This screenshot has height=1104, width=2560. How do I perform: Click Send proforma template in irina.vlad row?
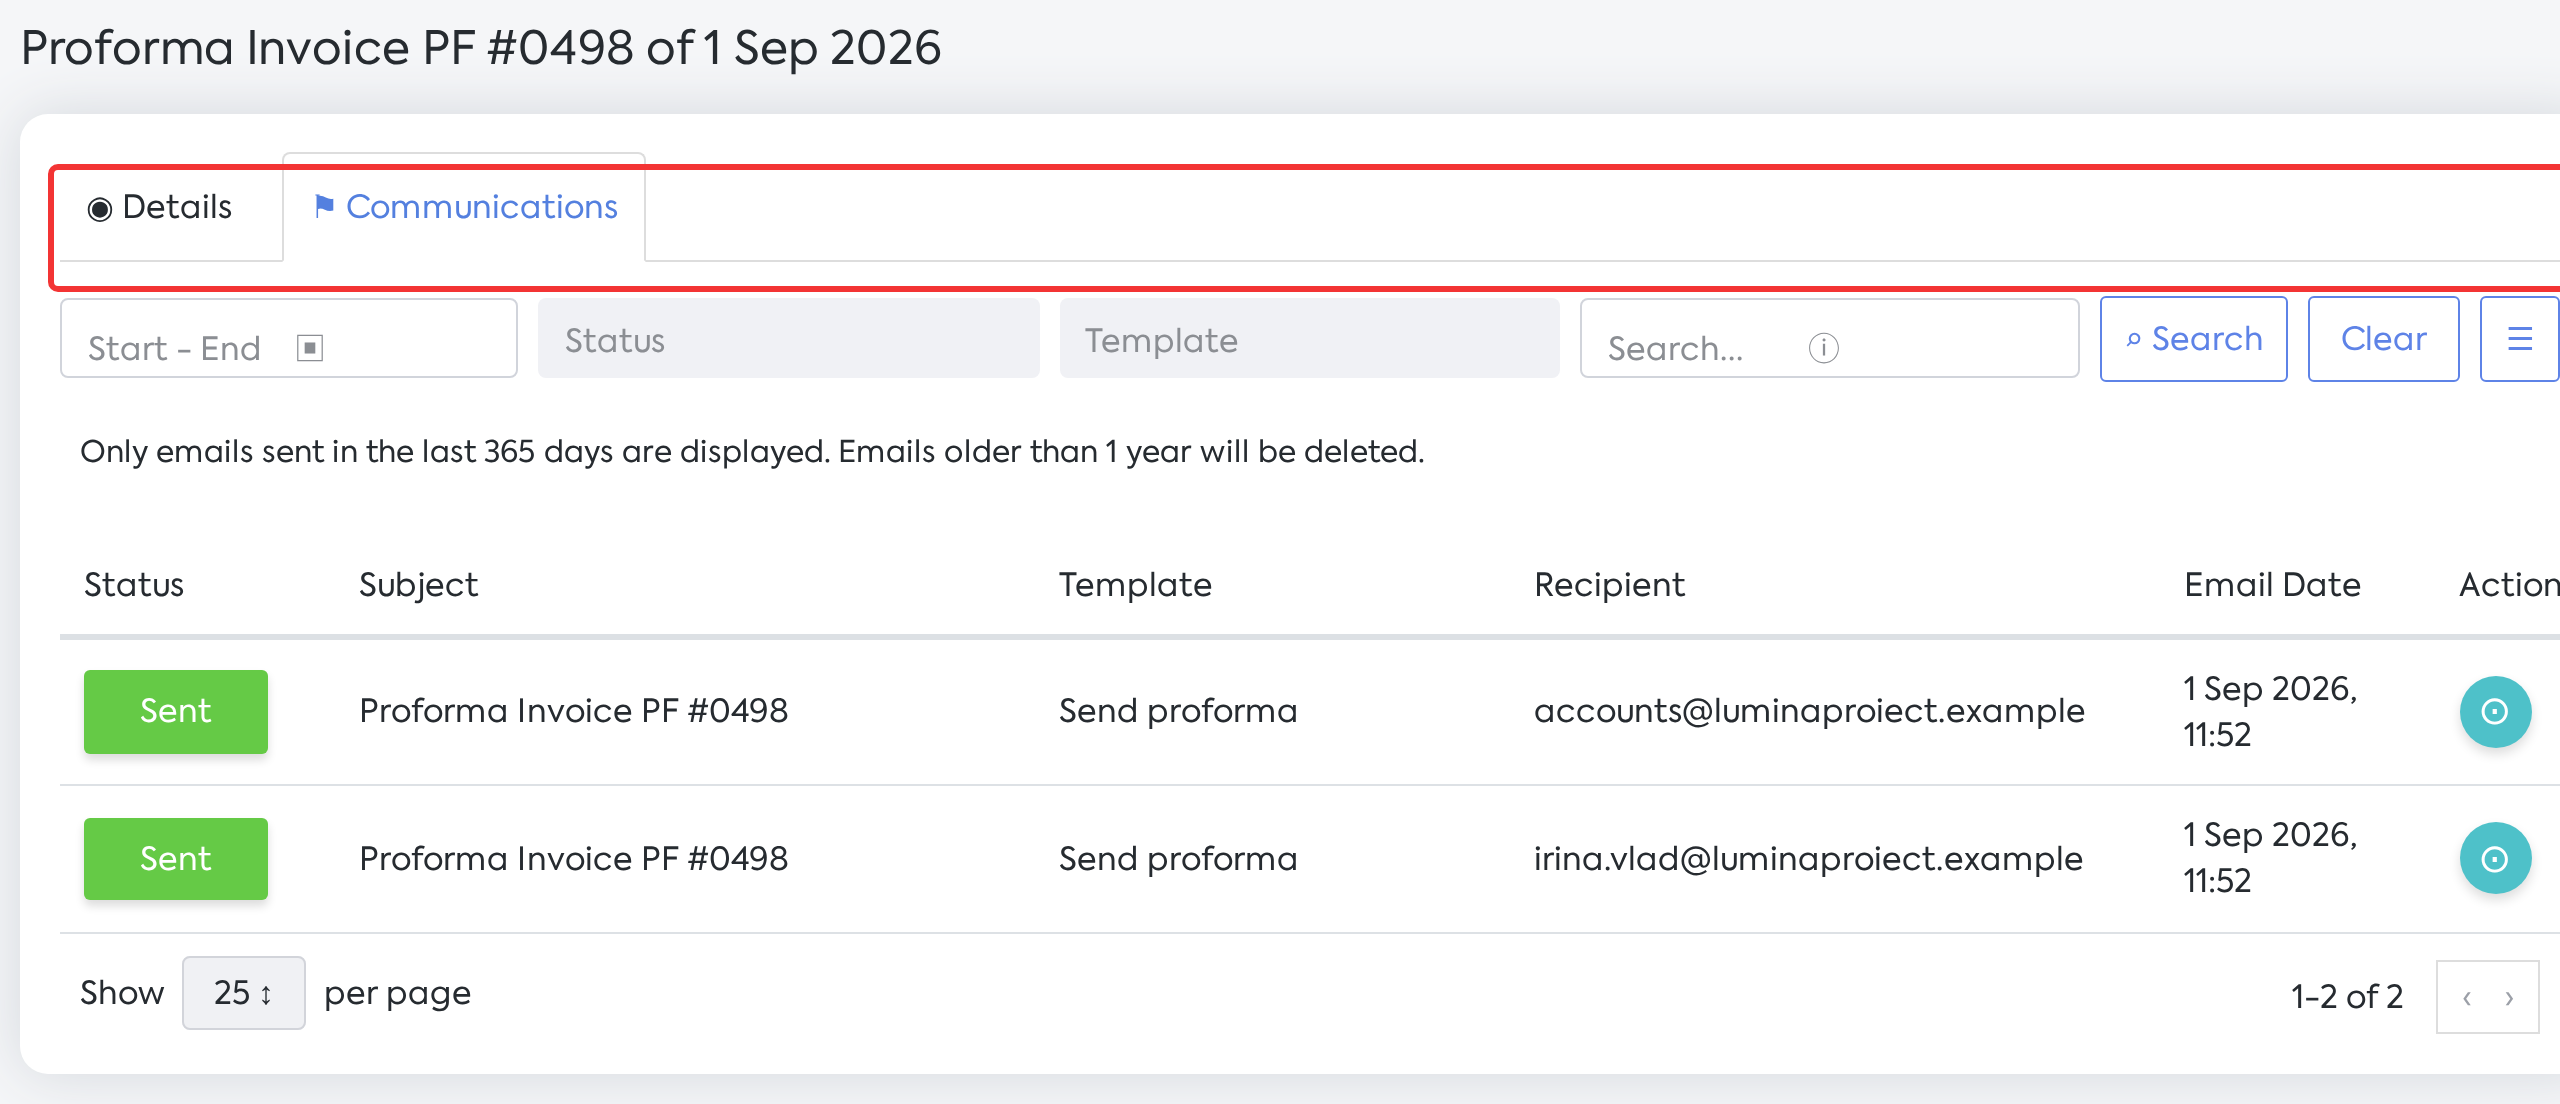(x=1178, y=859)
